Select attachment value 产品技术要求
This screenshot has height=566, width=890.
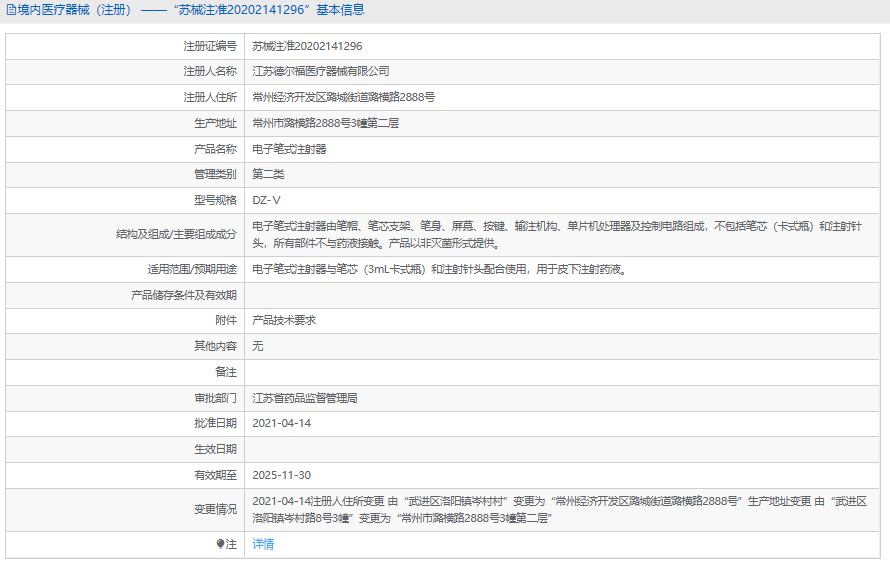(284, 320)
